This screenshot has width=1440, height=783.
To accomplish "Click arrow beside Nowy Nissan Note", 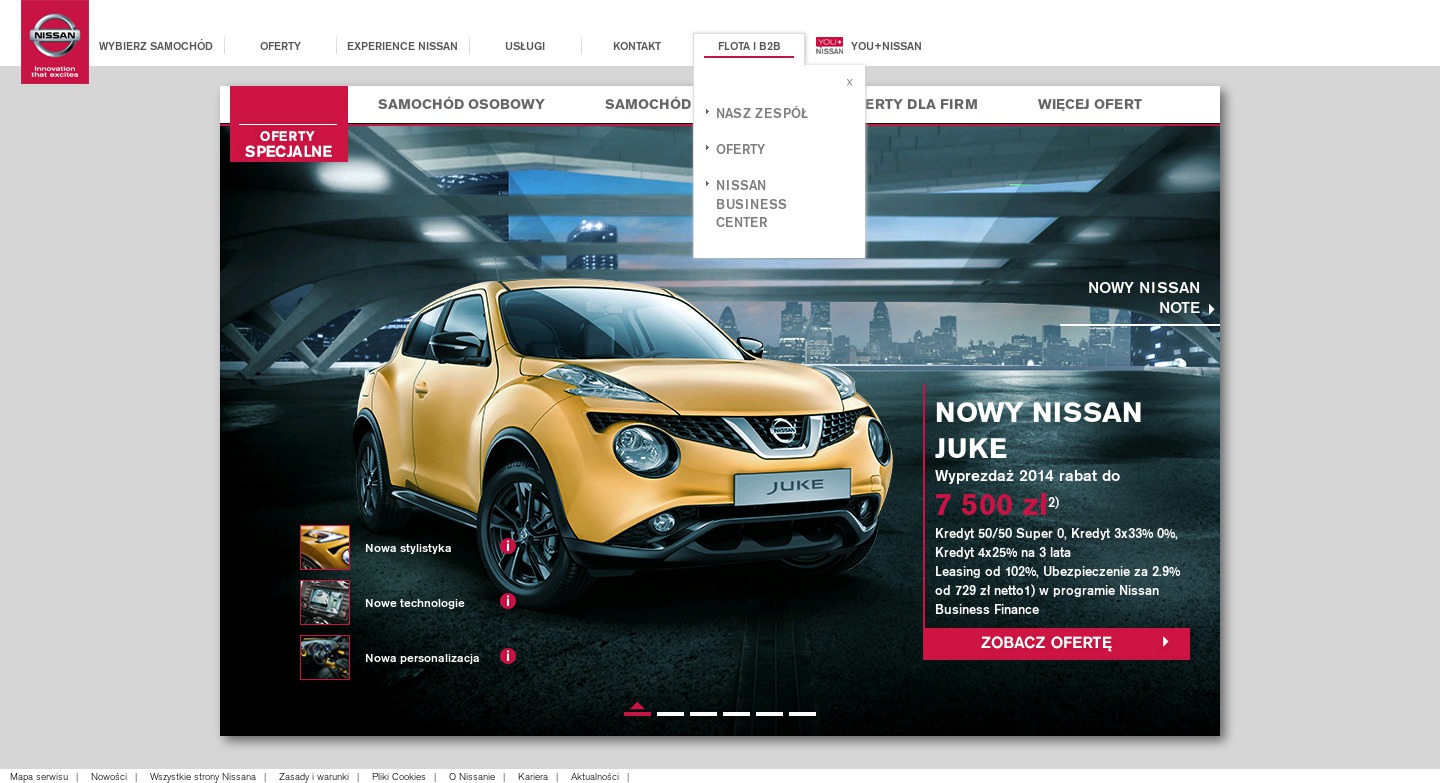I will (1211, 309).
